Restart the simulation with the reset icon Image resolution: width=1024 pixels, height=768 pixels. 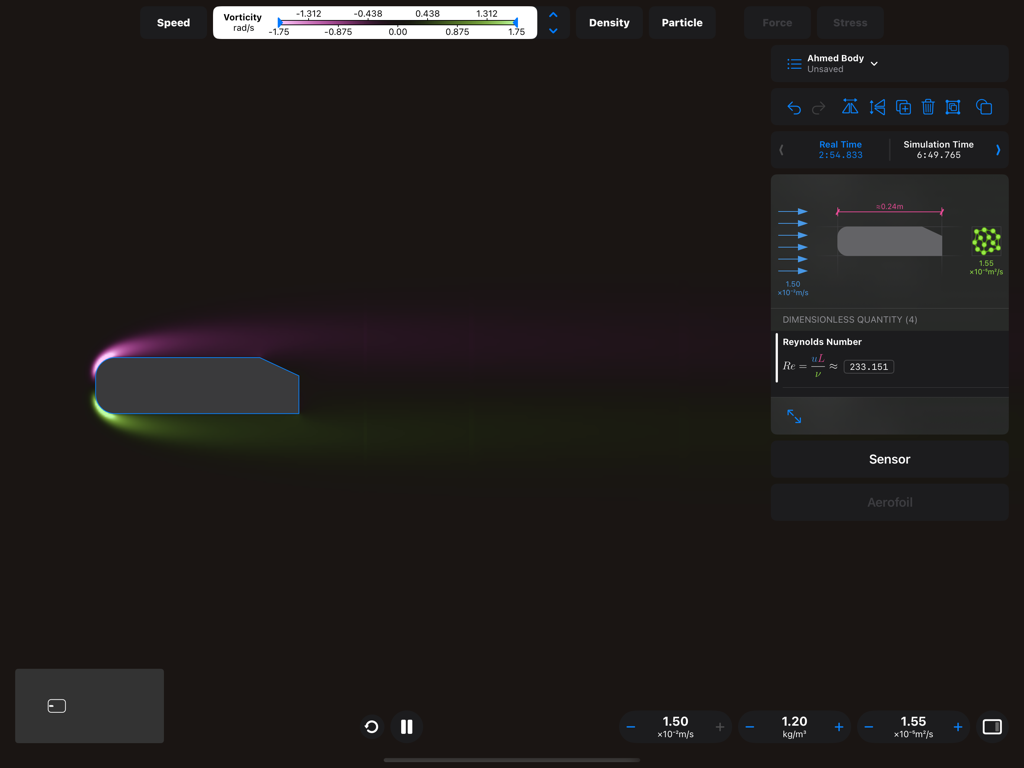click(371, 727)
